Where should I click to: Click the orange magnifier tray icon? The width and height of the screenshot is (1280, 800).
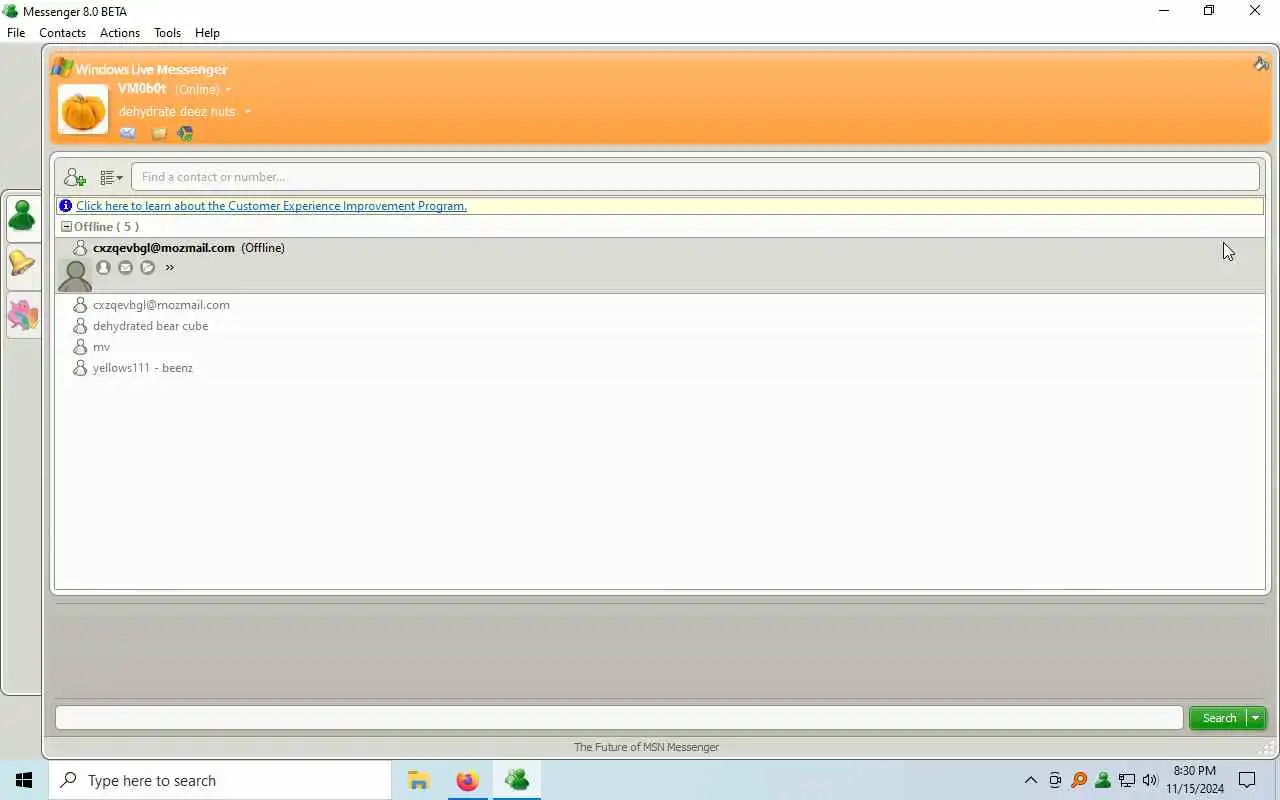[1079, 781]
